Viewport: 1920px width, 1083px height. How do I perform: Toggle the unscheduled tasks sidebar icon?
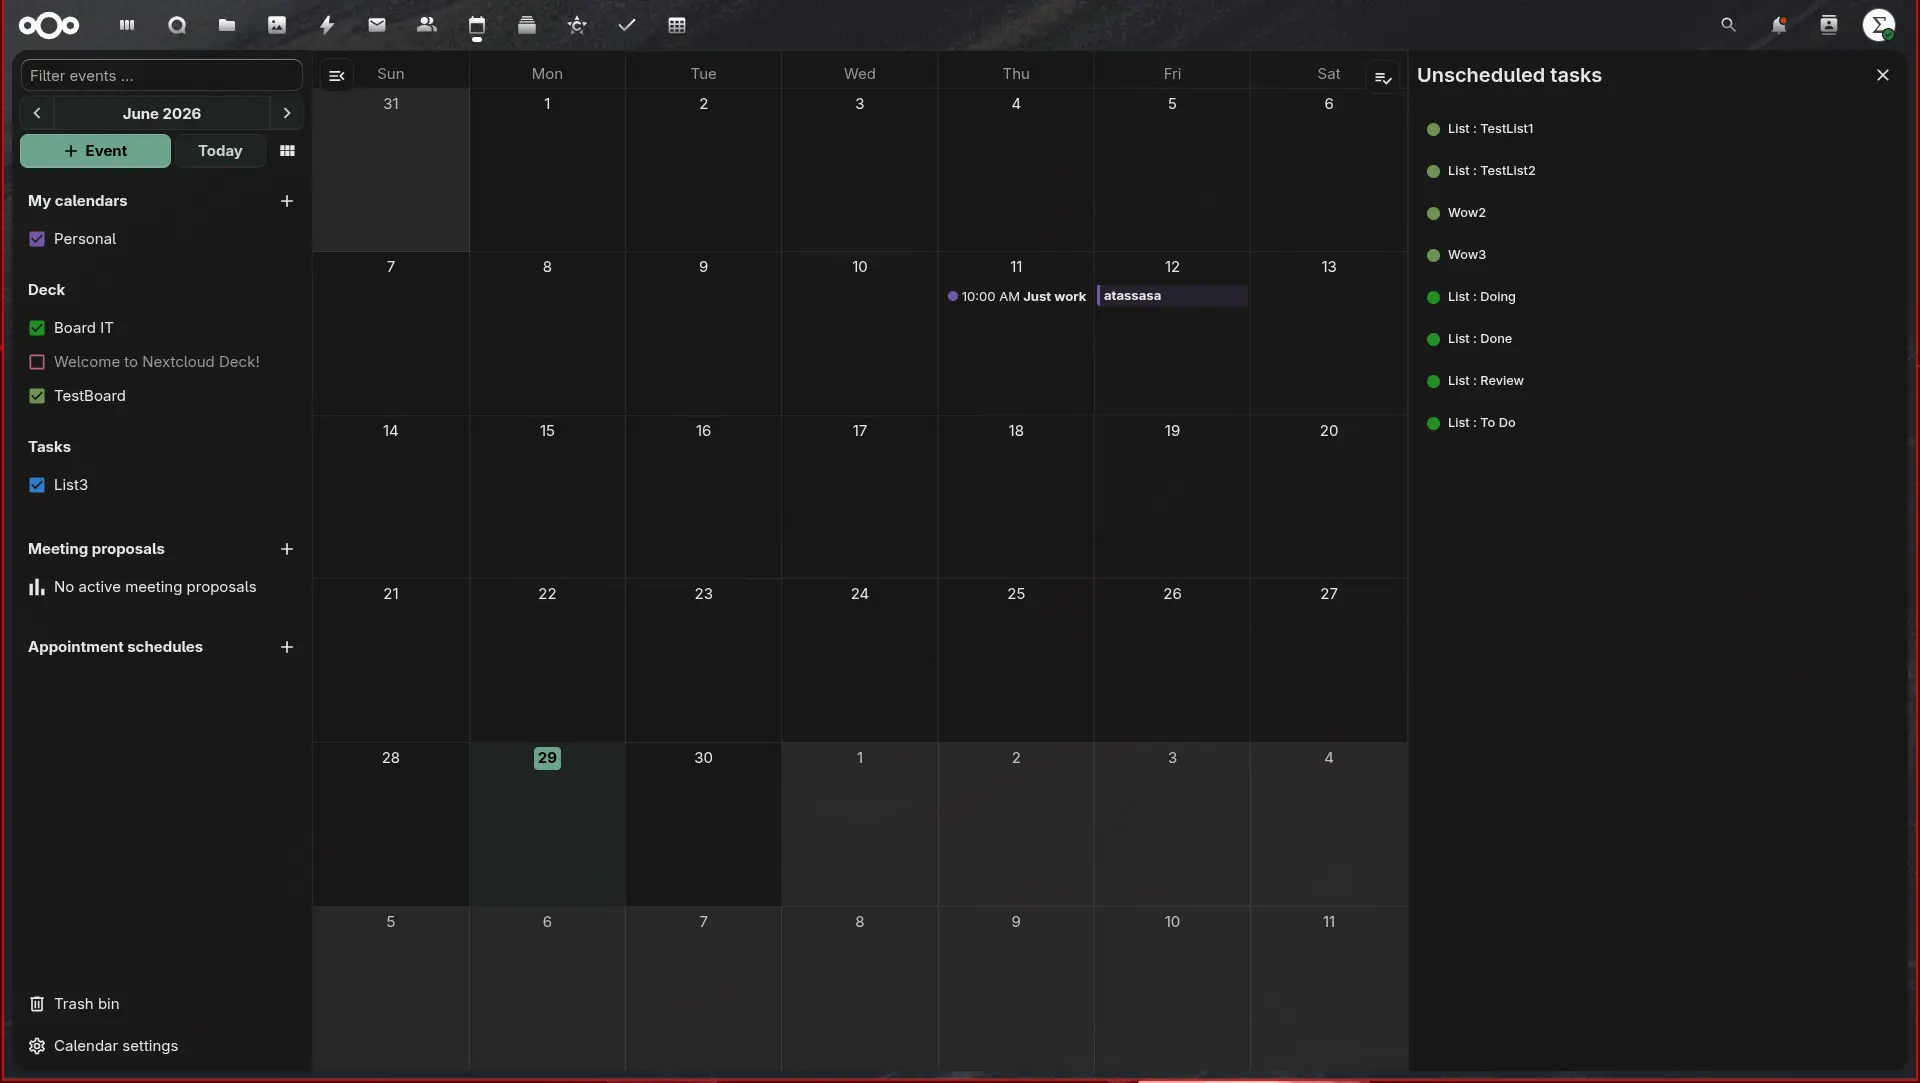pos(1383,77)
